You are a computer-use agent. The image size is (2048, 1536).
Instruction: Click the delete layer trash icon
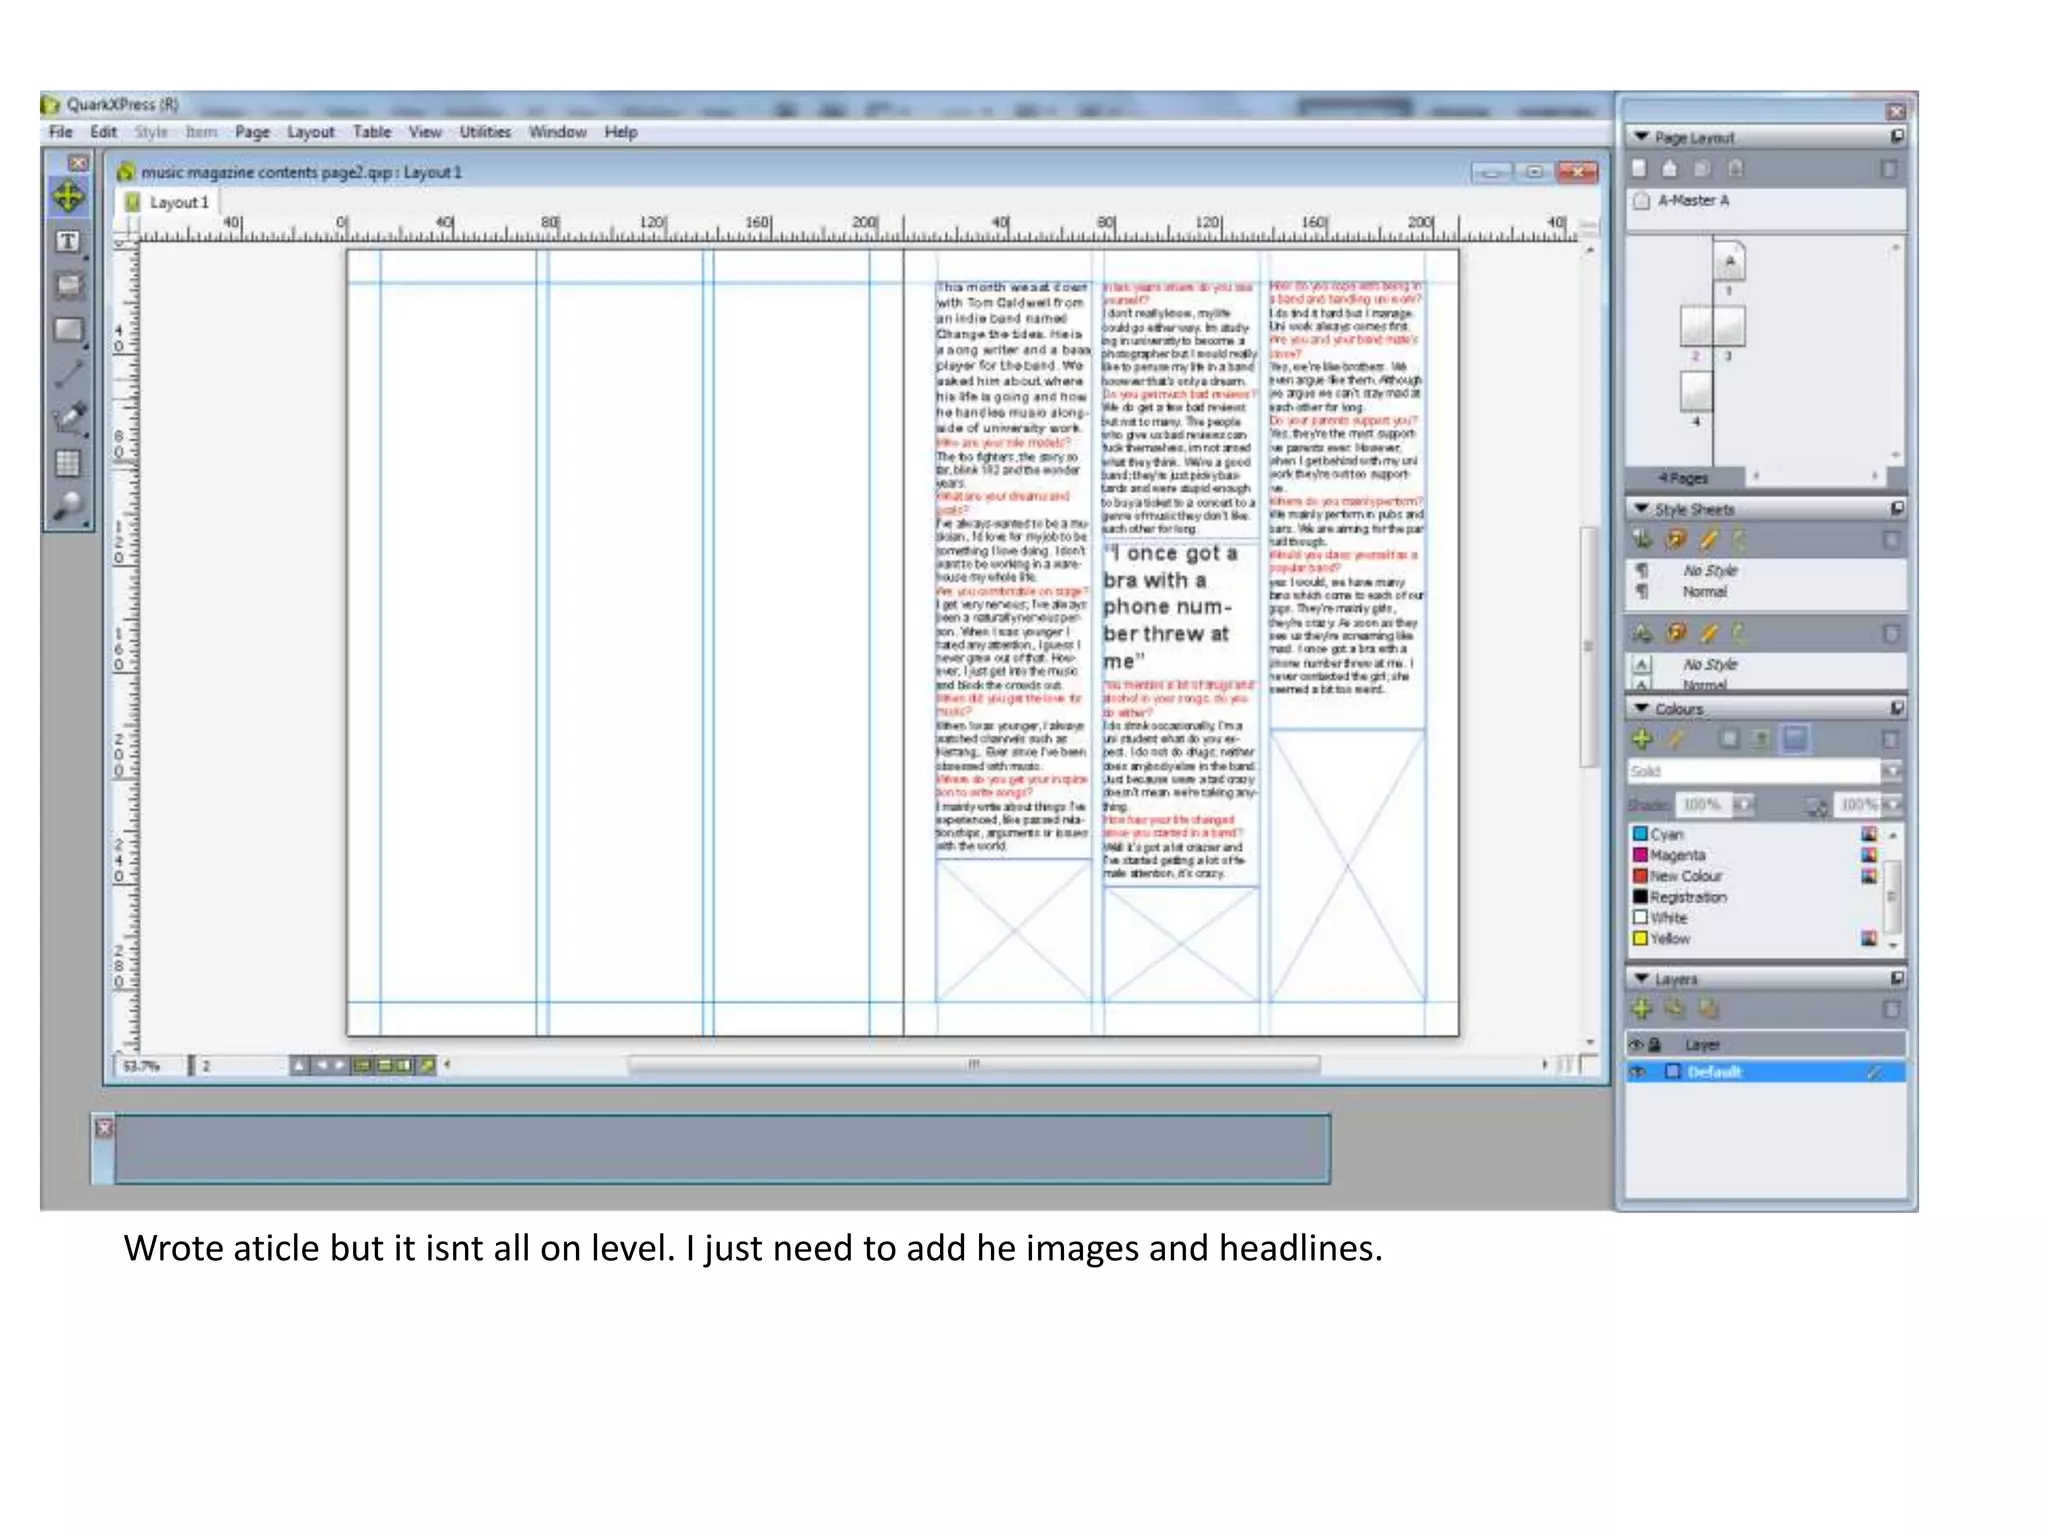click(1890, 1009)
